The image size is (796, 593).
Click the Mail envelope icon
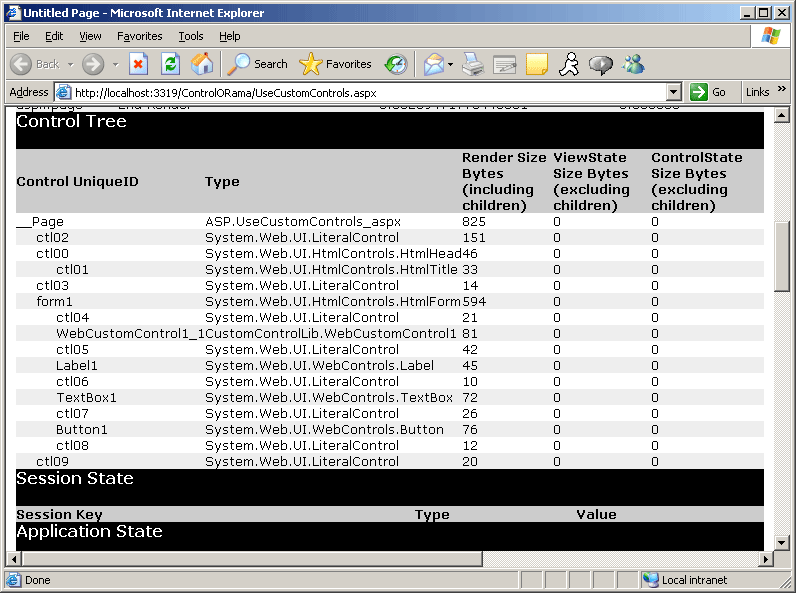[433, 64]
